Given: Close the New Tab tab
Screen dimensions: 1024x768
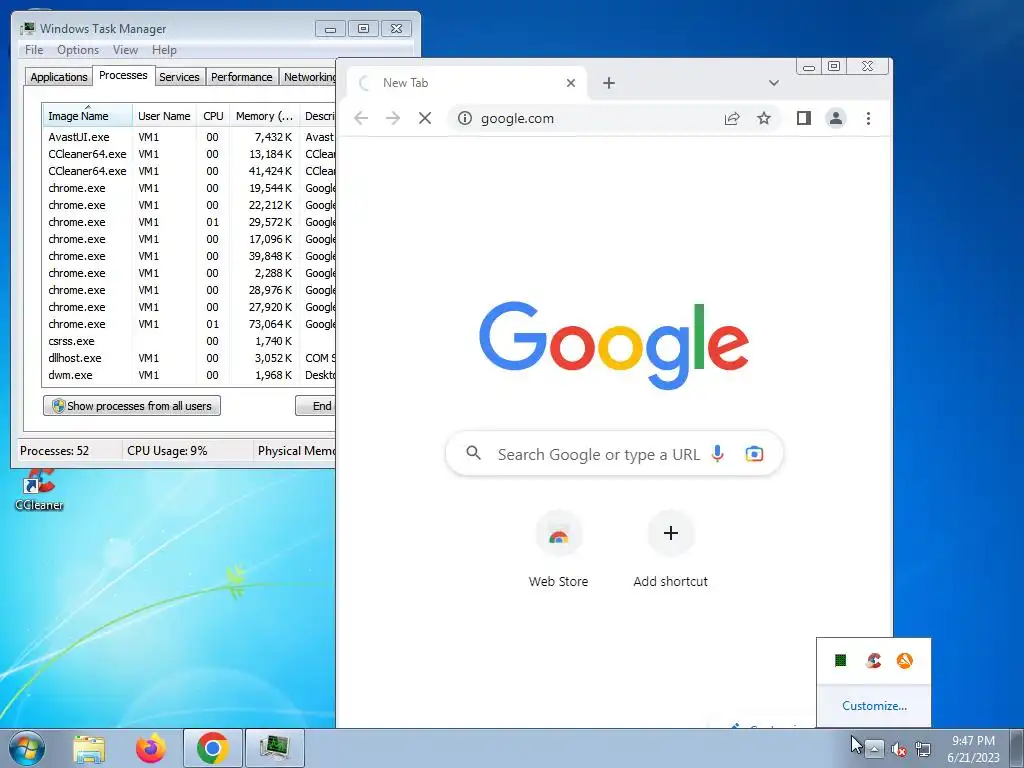Looking at the screenshot, I should pyautogui.click(x=571, y=83).
